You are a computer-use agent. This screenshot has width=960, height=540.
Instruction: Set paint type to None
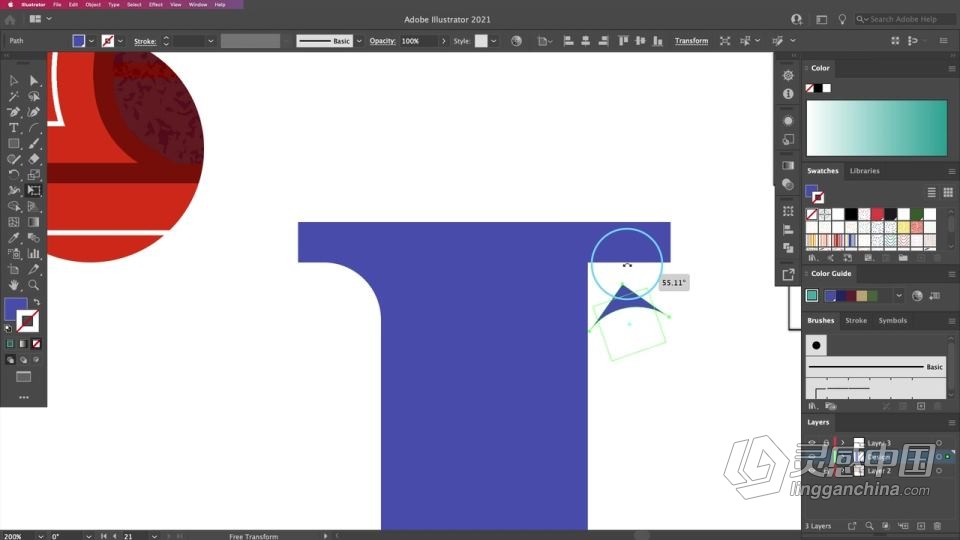tap(37, 344)
